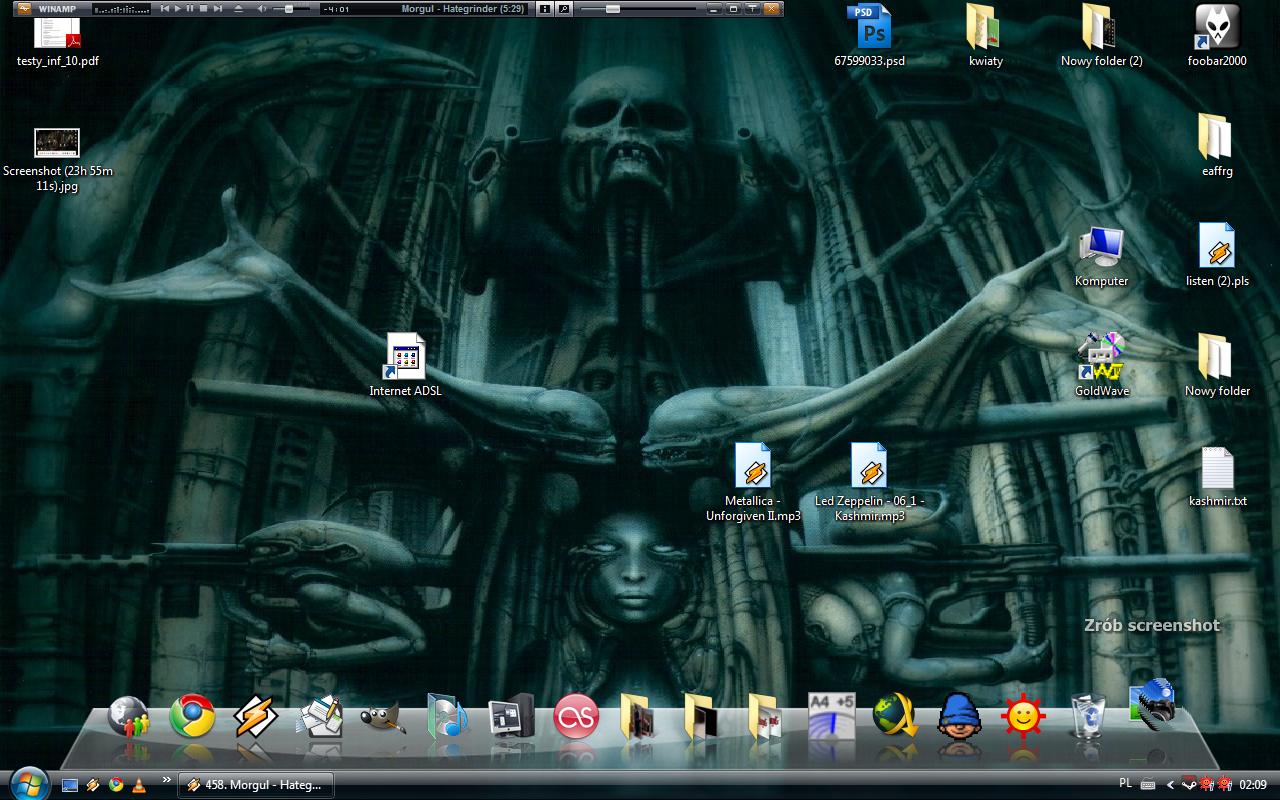The width and height of the screenshot is (1280, 800).
Task: Stop playback in Winamp
Action: pos(203,8)
